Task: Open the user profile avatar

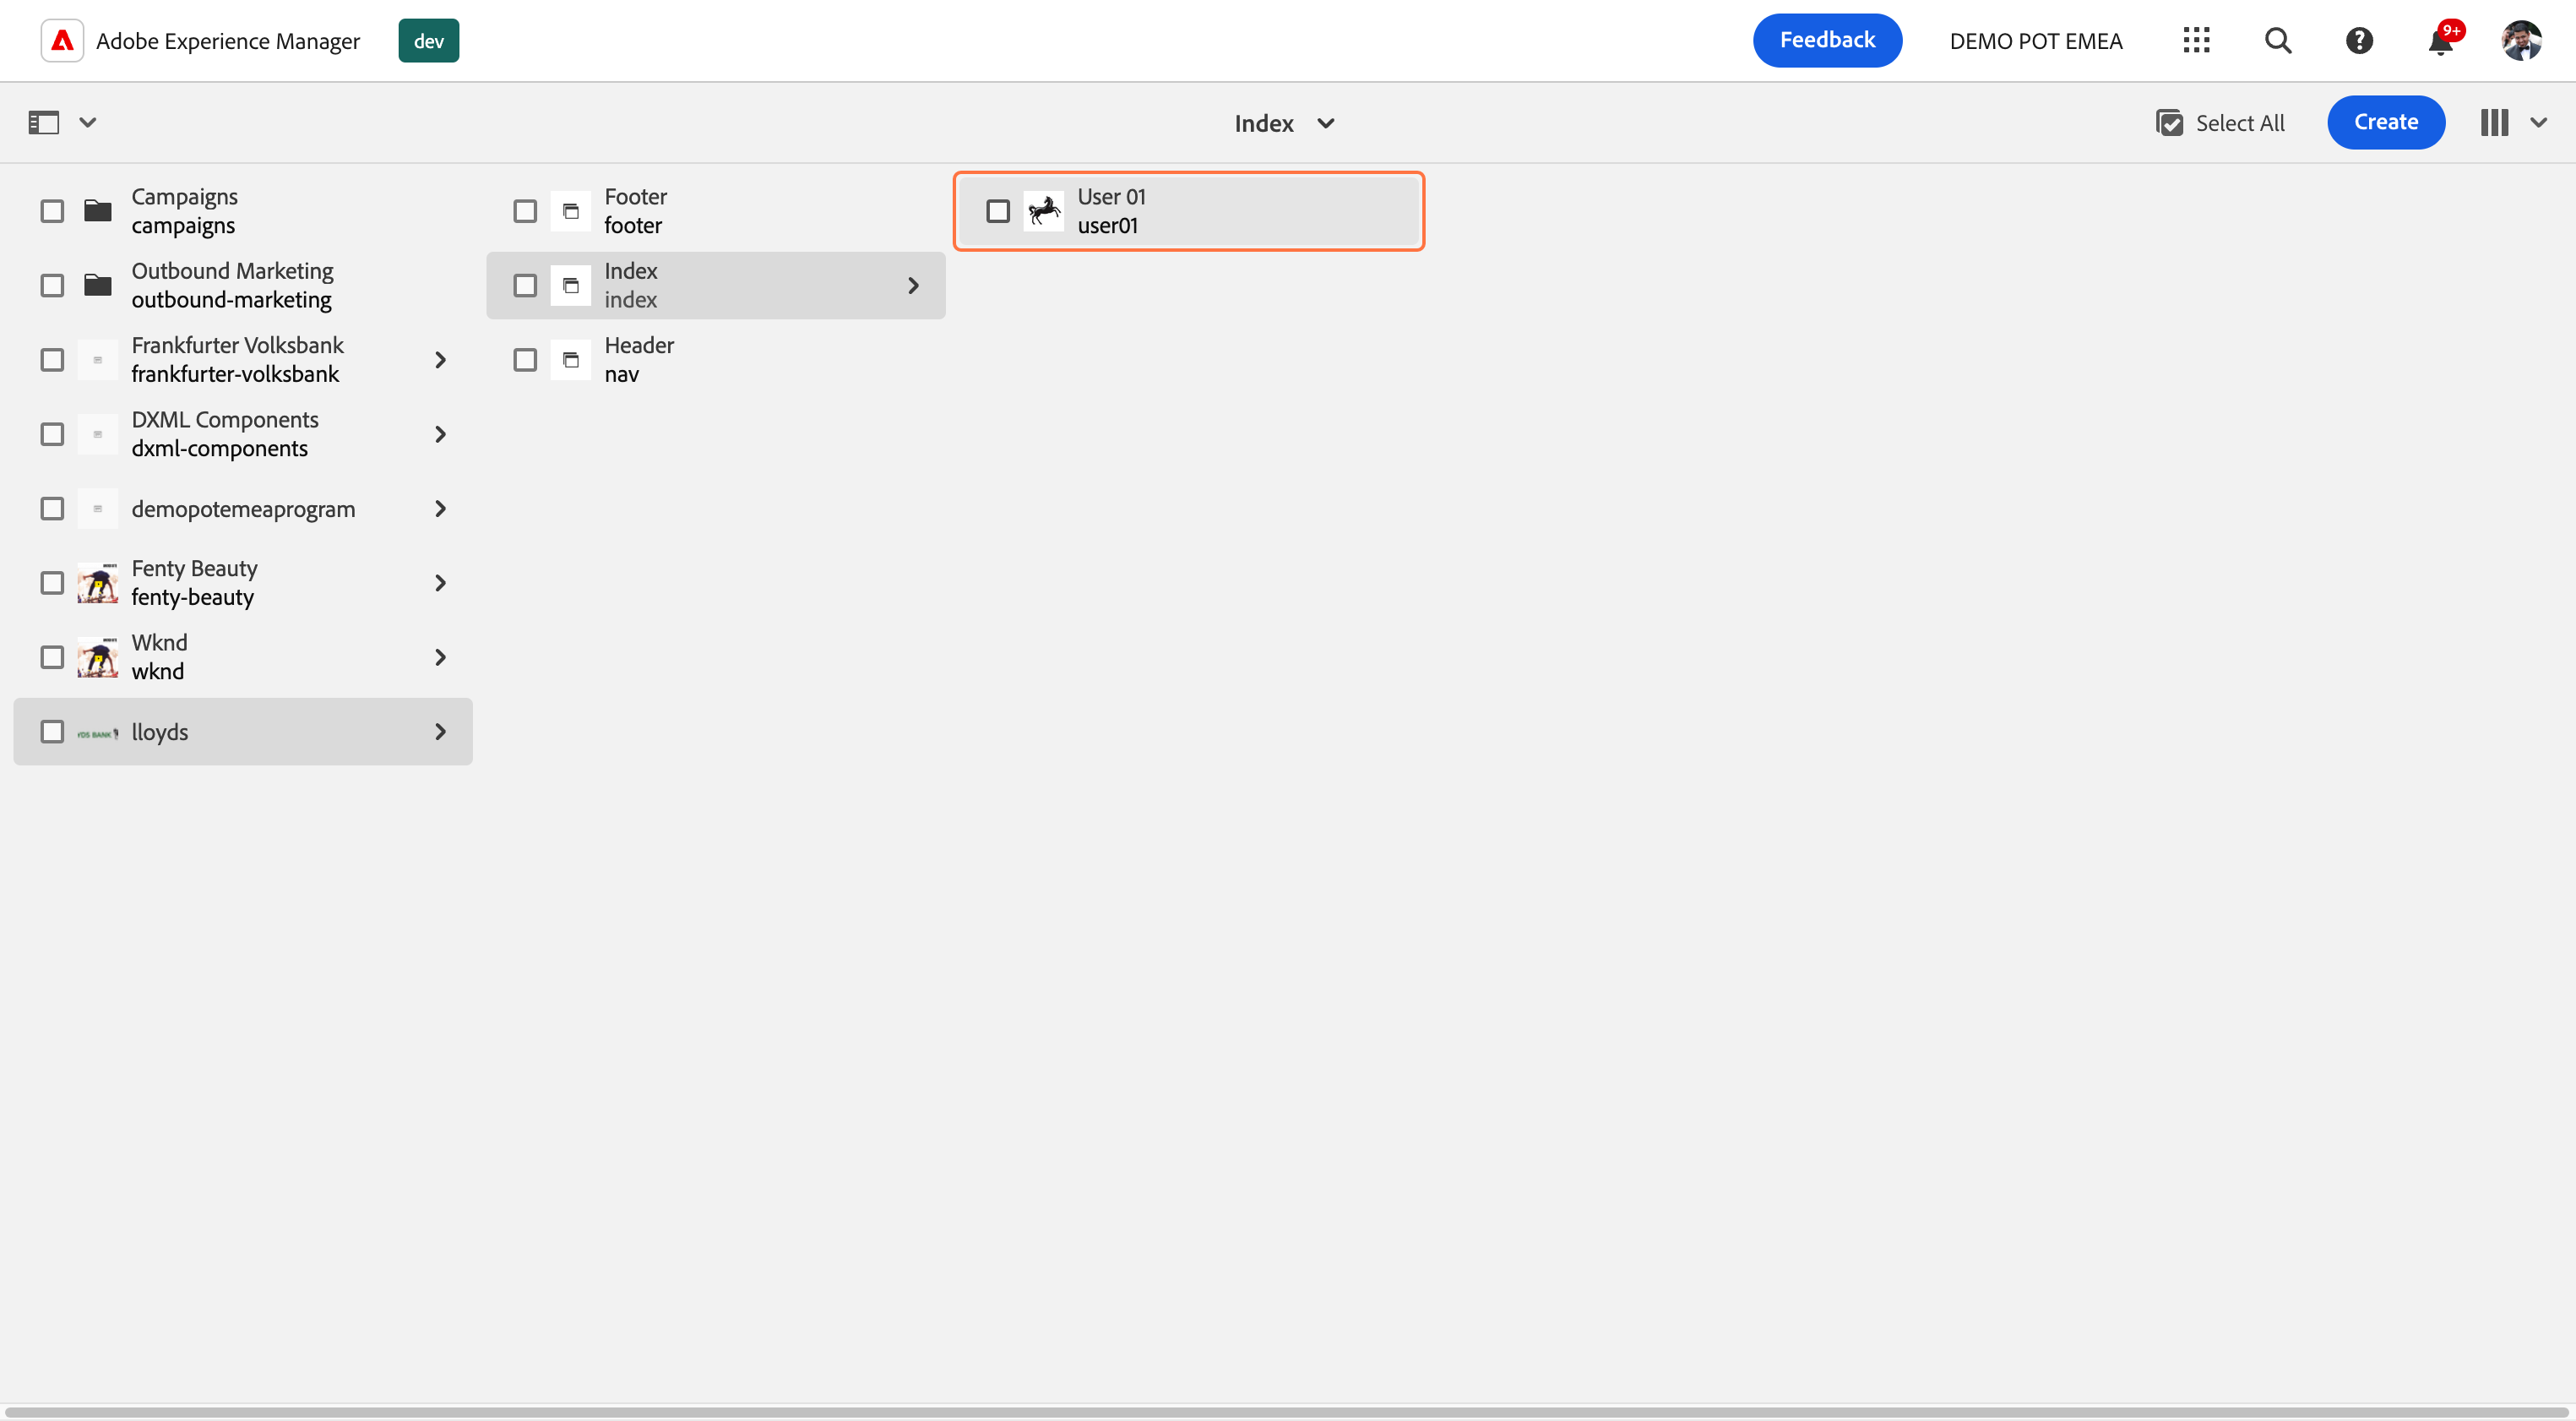Action: click(2522, 41)
